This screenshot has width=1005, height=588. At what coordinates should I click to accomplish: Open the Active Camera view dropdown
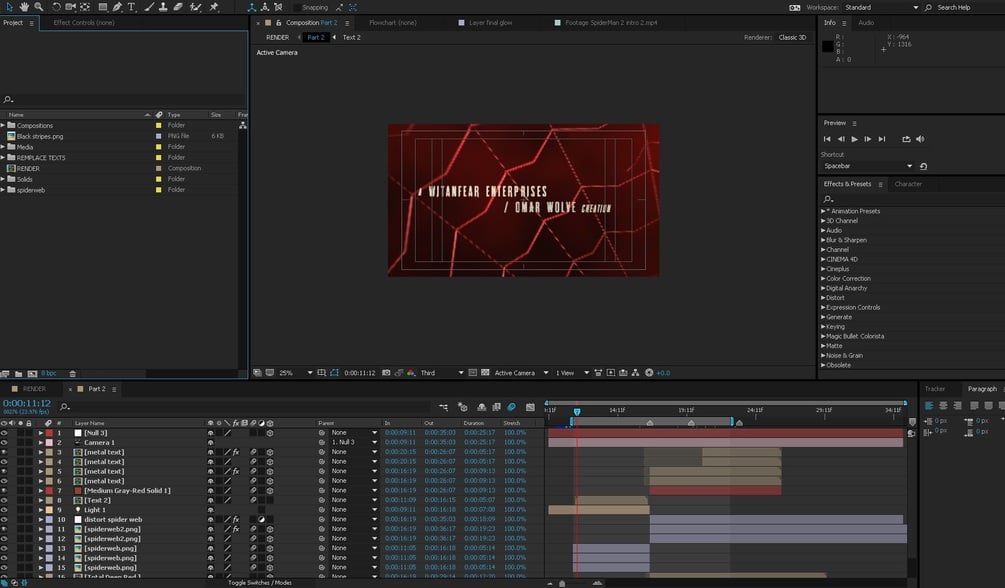coord(521,373)
